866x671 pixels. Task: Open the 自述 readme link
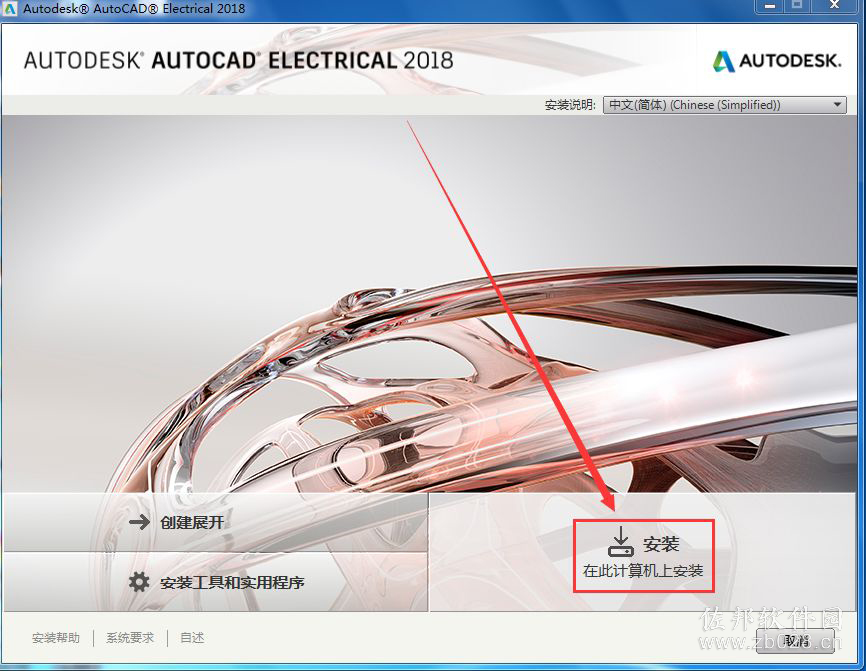(x=192, y=638)
